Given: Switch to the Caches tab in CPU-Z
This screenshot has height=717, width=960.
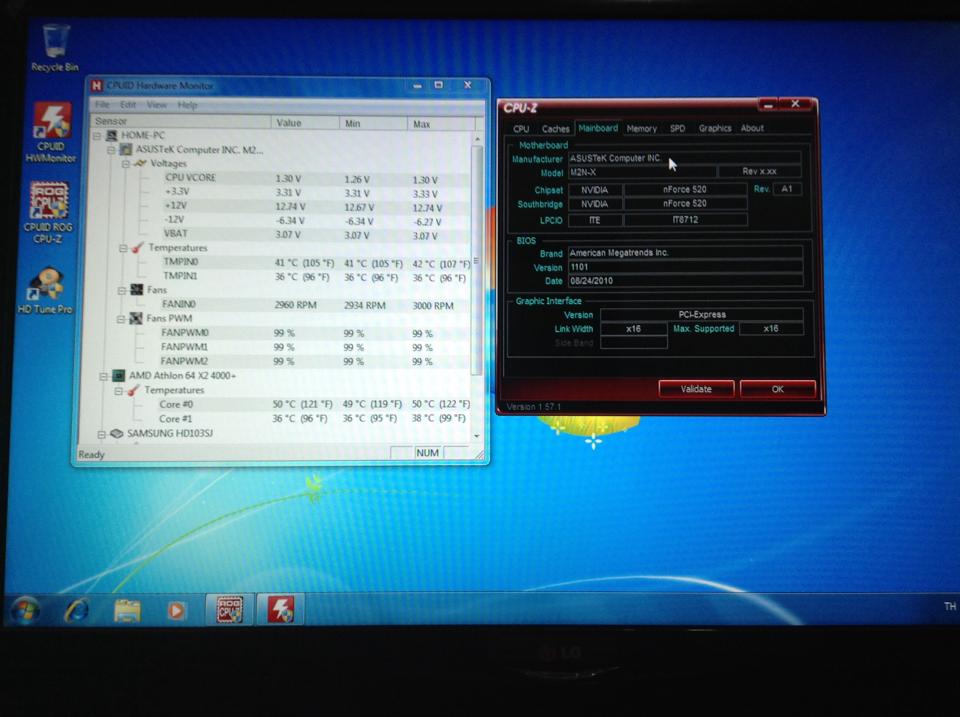Looking at the screenshot, I should (x=555, y=129).
